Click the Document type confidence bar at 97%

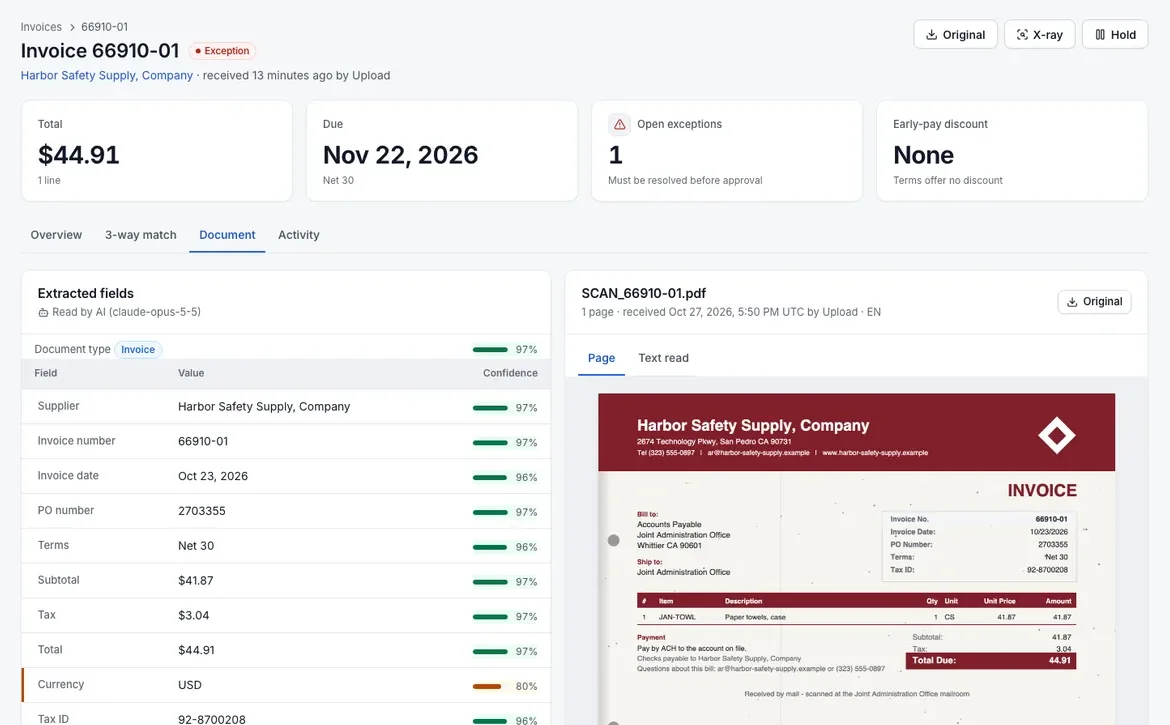(489, 350)
